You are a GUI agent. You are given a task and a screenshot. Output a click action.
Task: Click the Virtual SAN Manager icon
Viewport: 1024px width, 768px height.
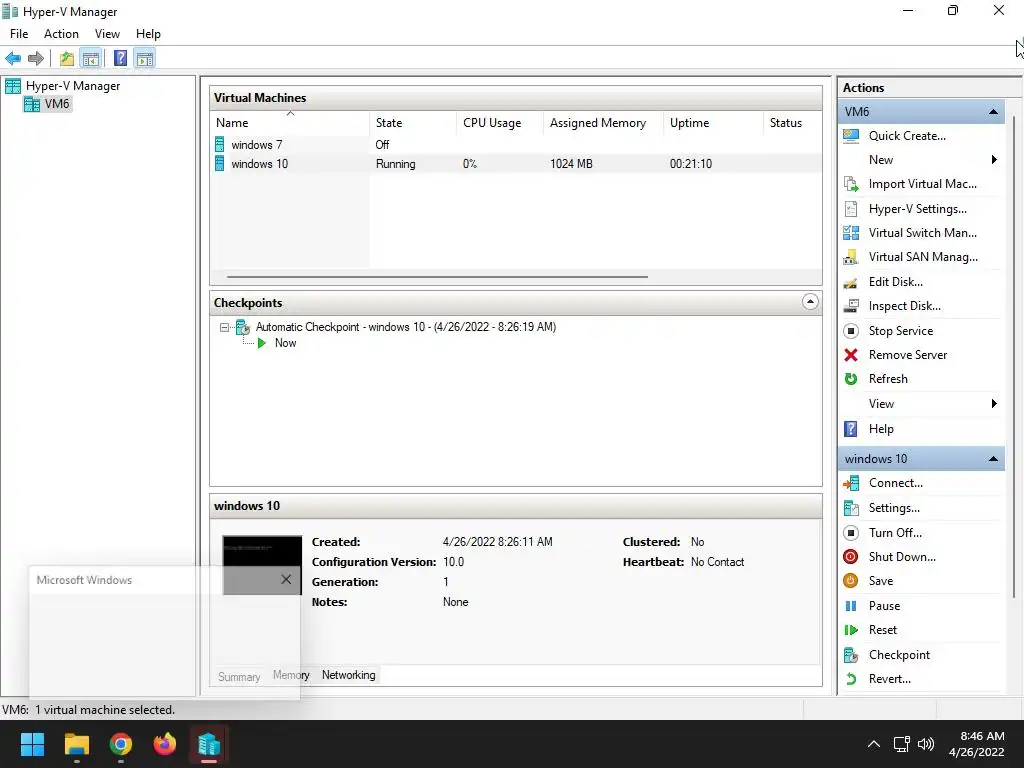tap(851, 257)
